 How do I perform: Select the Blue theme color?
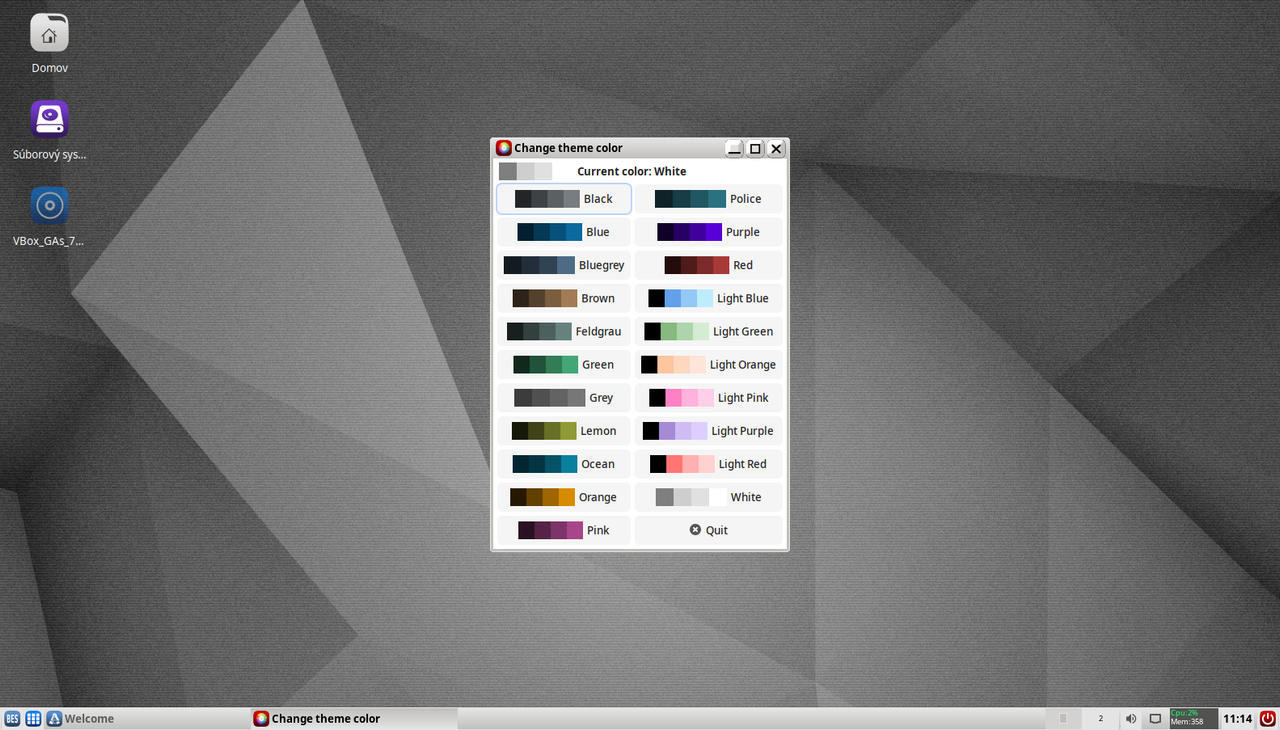pyautogui.click(x=564, y=232)
